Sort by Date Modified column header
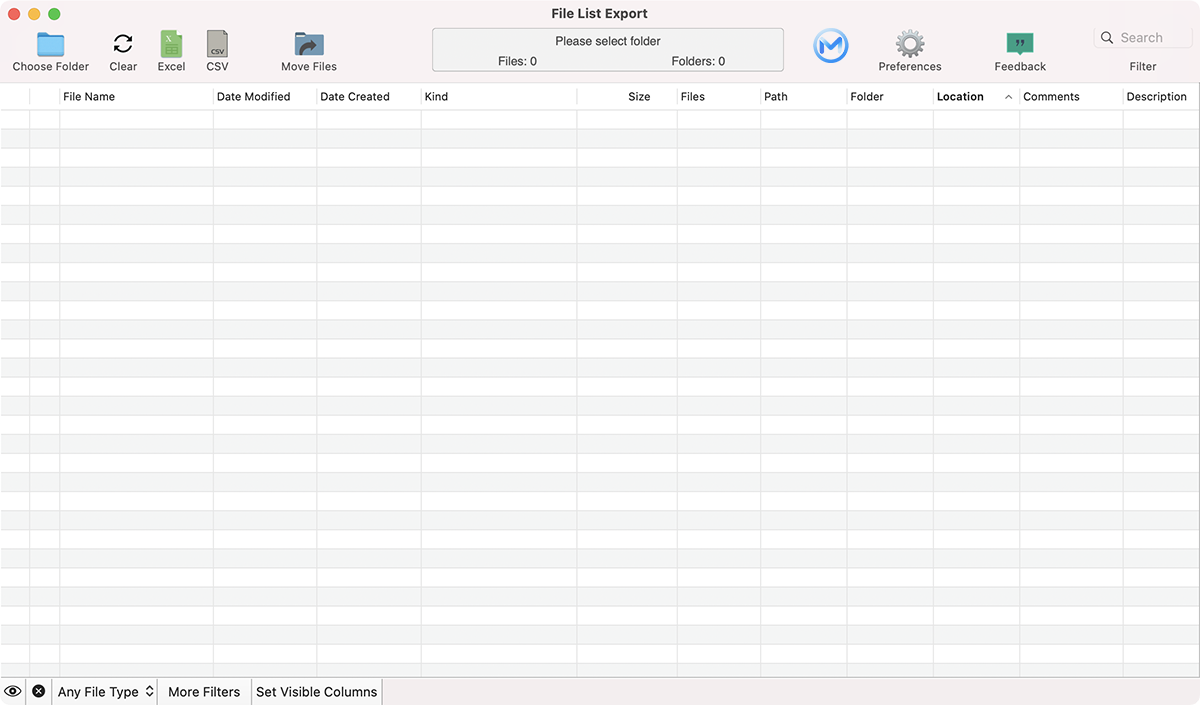1200x705 pixels. [265, 97]
